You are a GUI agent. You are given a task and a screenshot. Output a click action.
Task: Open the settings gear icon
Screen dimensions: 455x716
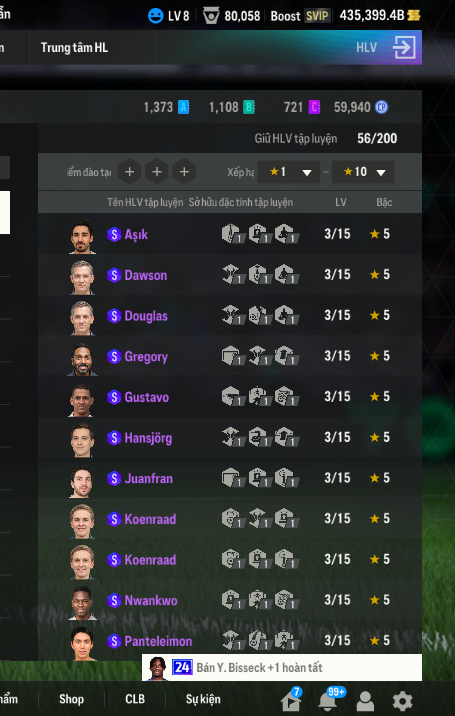[402, 701]
